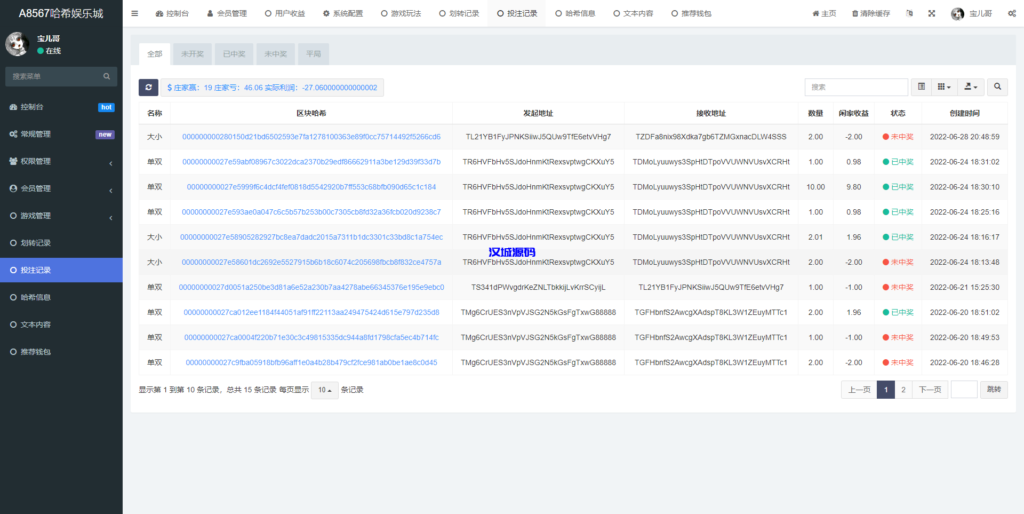
Task: Click the 9.80 profit cell
Action: point(854,187)
